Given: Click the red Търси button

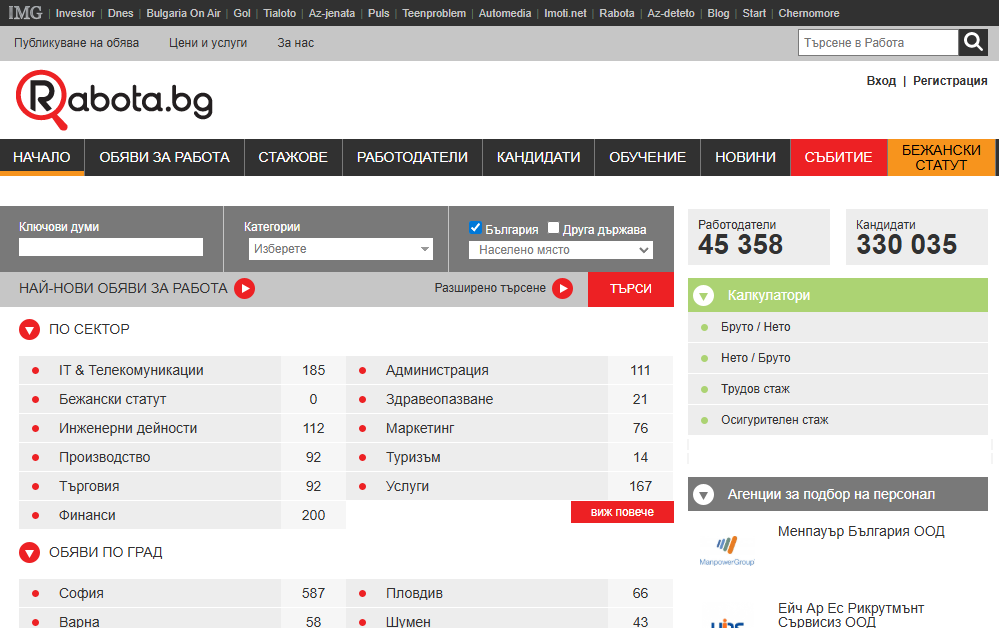Looking at the screenshot, I should point(631,289).
